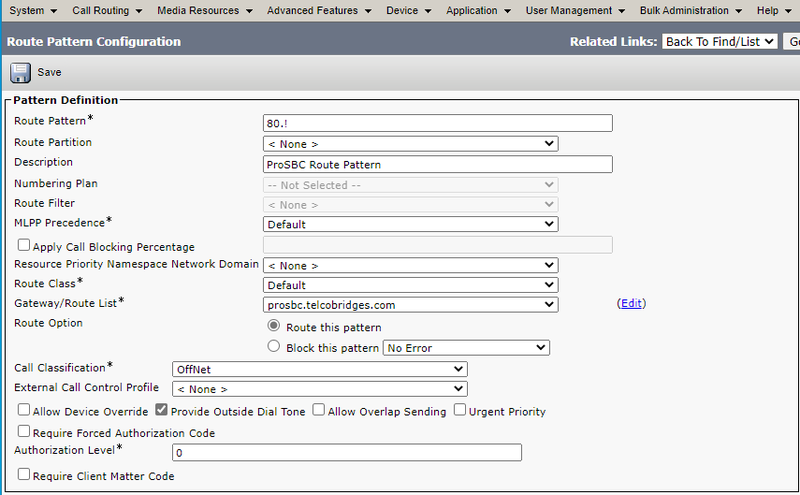This screenshot has height=495, width=800.
Task: Click the Save floppy disk icon
Action: tap(20, 73)
